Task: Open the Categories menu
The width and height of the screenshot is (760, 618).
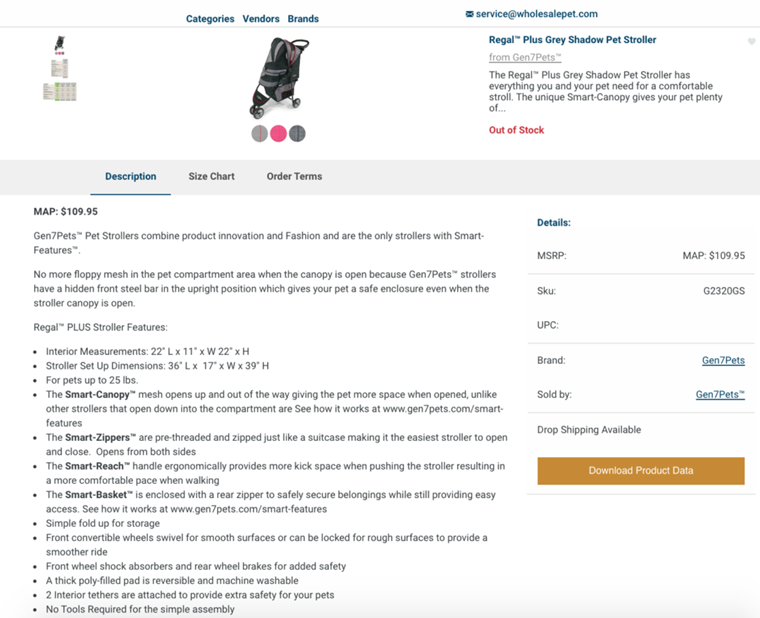Action: pos(210,19)
